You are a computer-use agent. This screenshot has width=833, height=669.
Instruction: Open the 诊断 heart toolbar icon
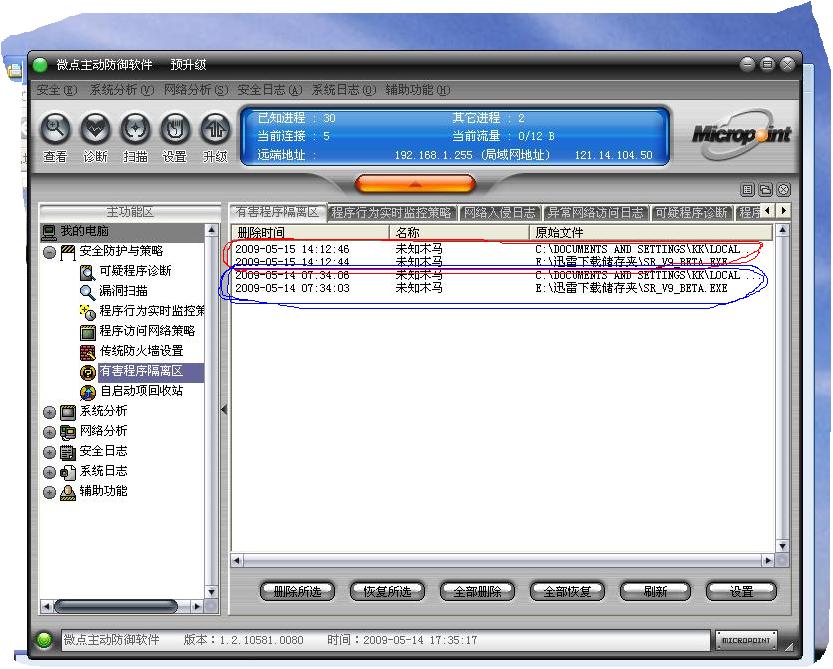pyautogui.click(x=95, y=129)
